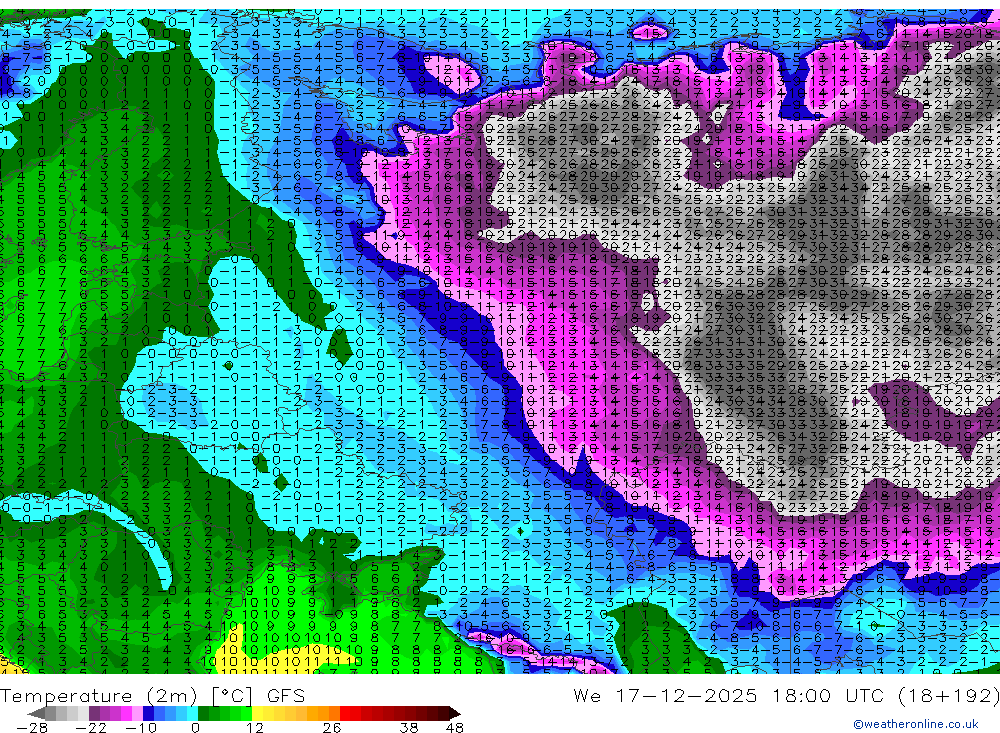1000x733 pixels.
Task: Click the "-10" legend label
Action: pyautogui.click(x=141, y=728)
